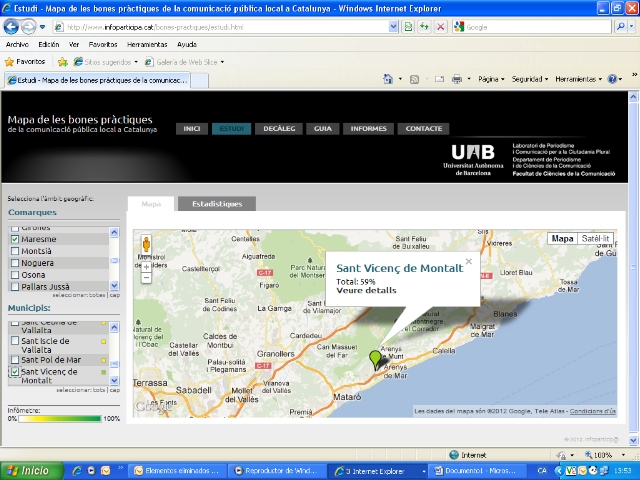The width and height of the screenshot is (640, 480).
Task: Click the Street View pegman icon
Action: 146,245
